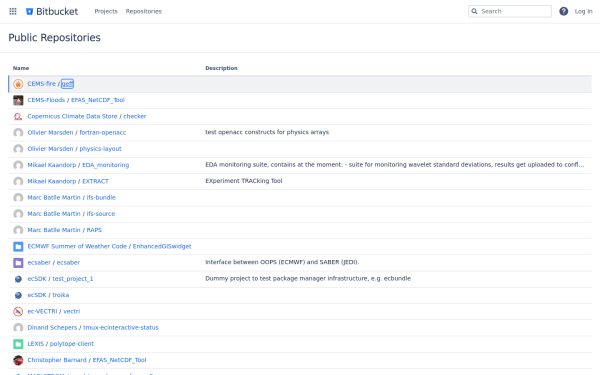
Task: Open the LEXIS project link
Action: 36,344
